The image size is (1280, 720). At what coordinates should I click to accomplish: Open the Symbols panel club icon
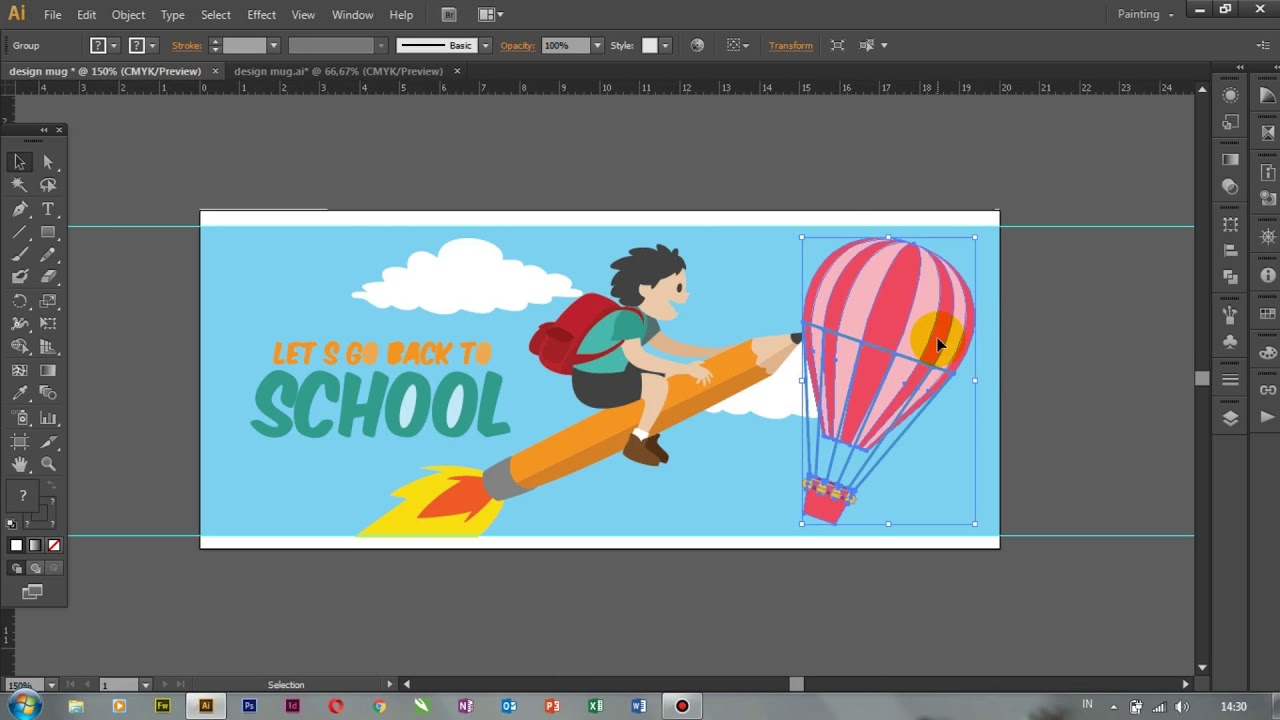(1231, 341)
